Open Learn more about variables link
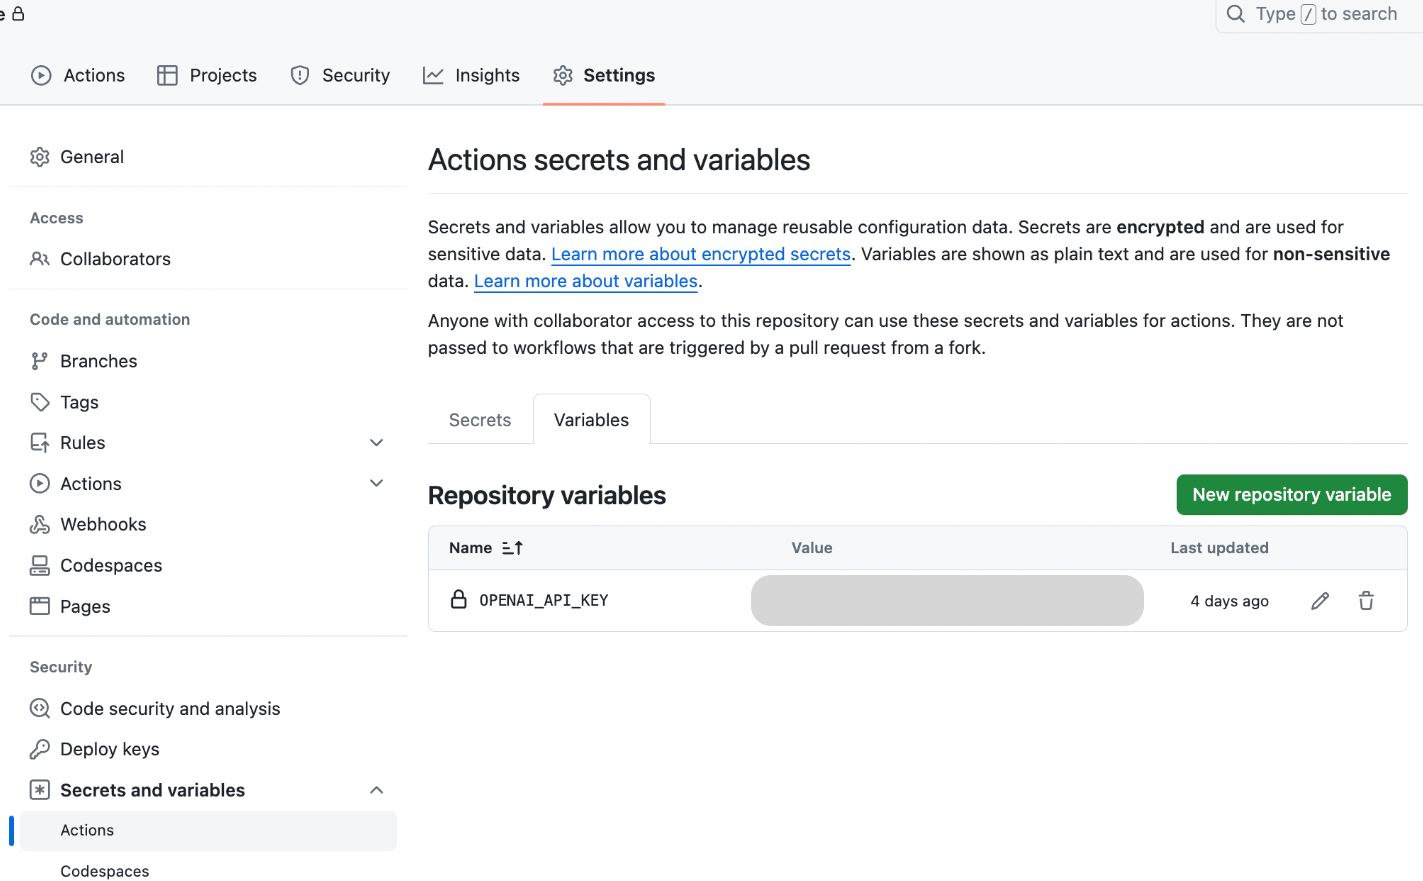Screen dimensions: 1423x881 pos(585,281)
